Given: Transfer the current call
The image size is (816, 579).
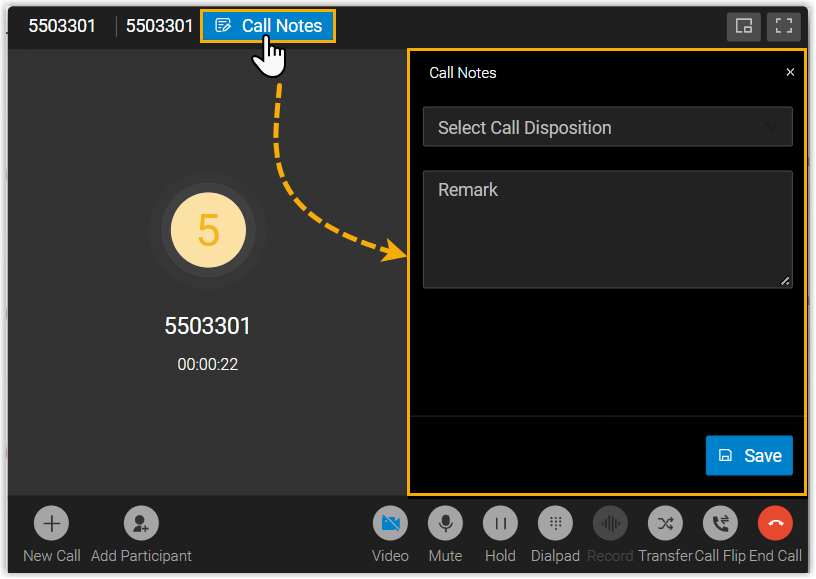Looking at the screenshot, I should pos(665,523).
